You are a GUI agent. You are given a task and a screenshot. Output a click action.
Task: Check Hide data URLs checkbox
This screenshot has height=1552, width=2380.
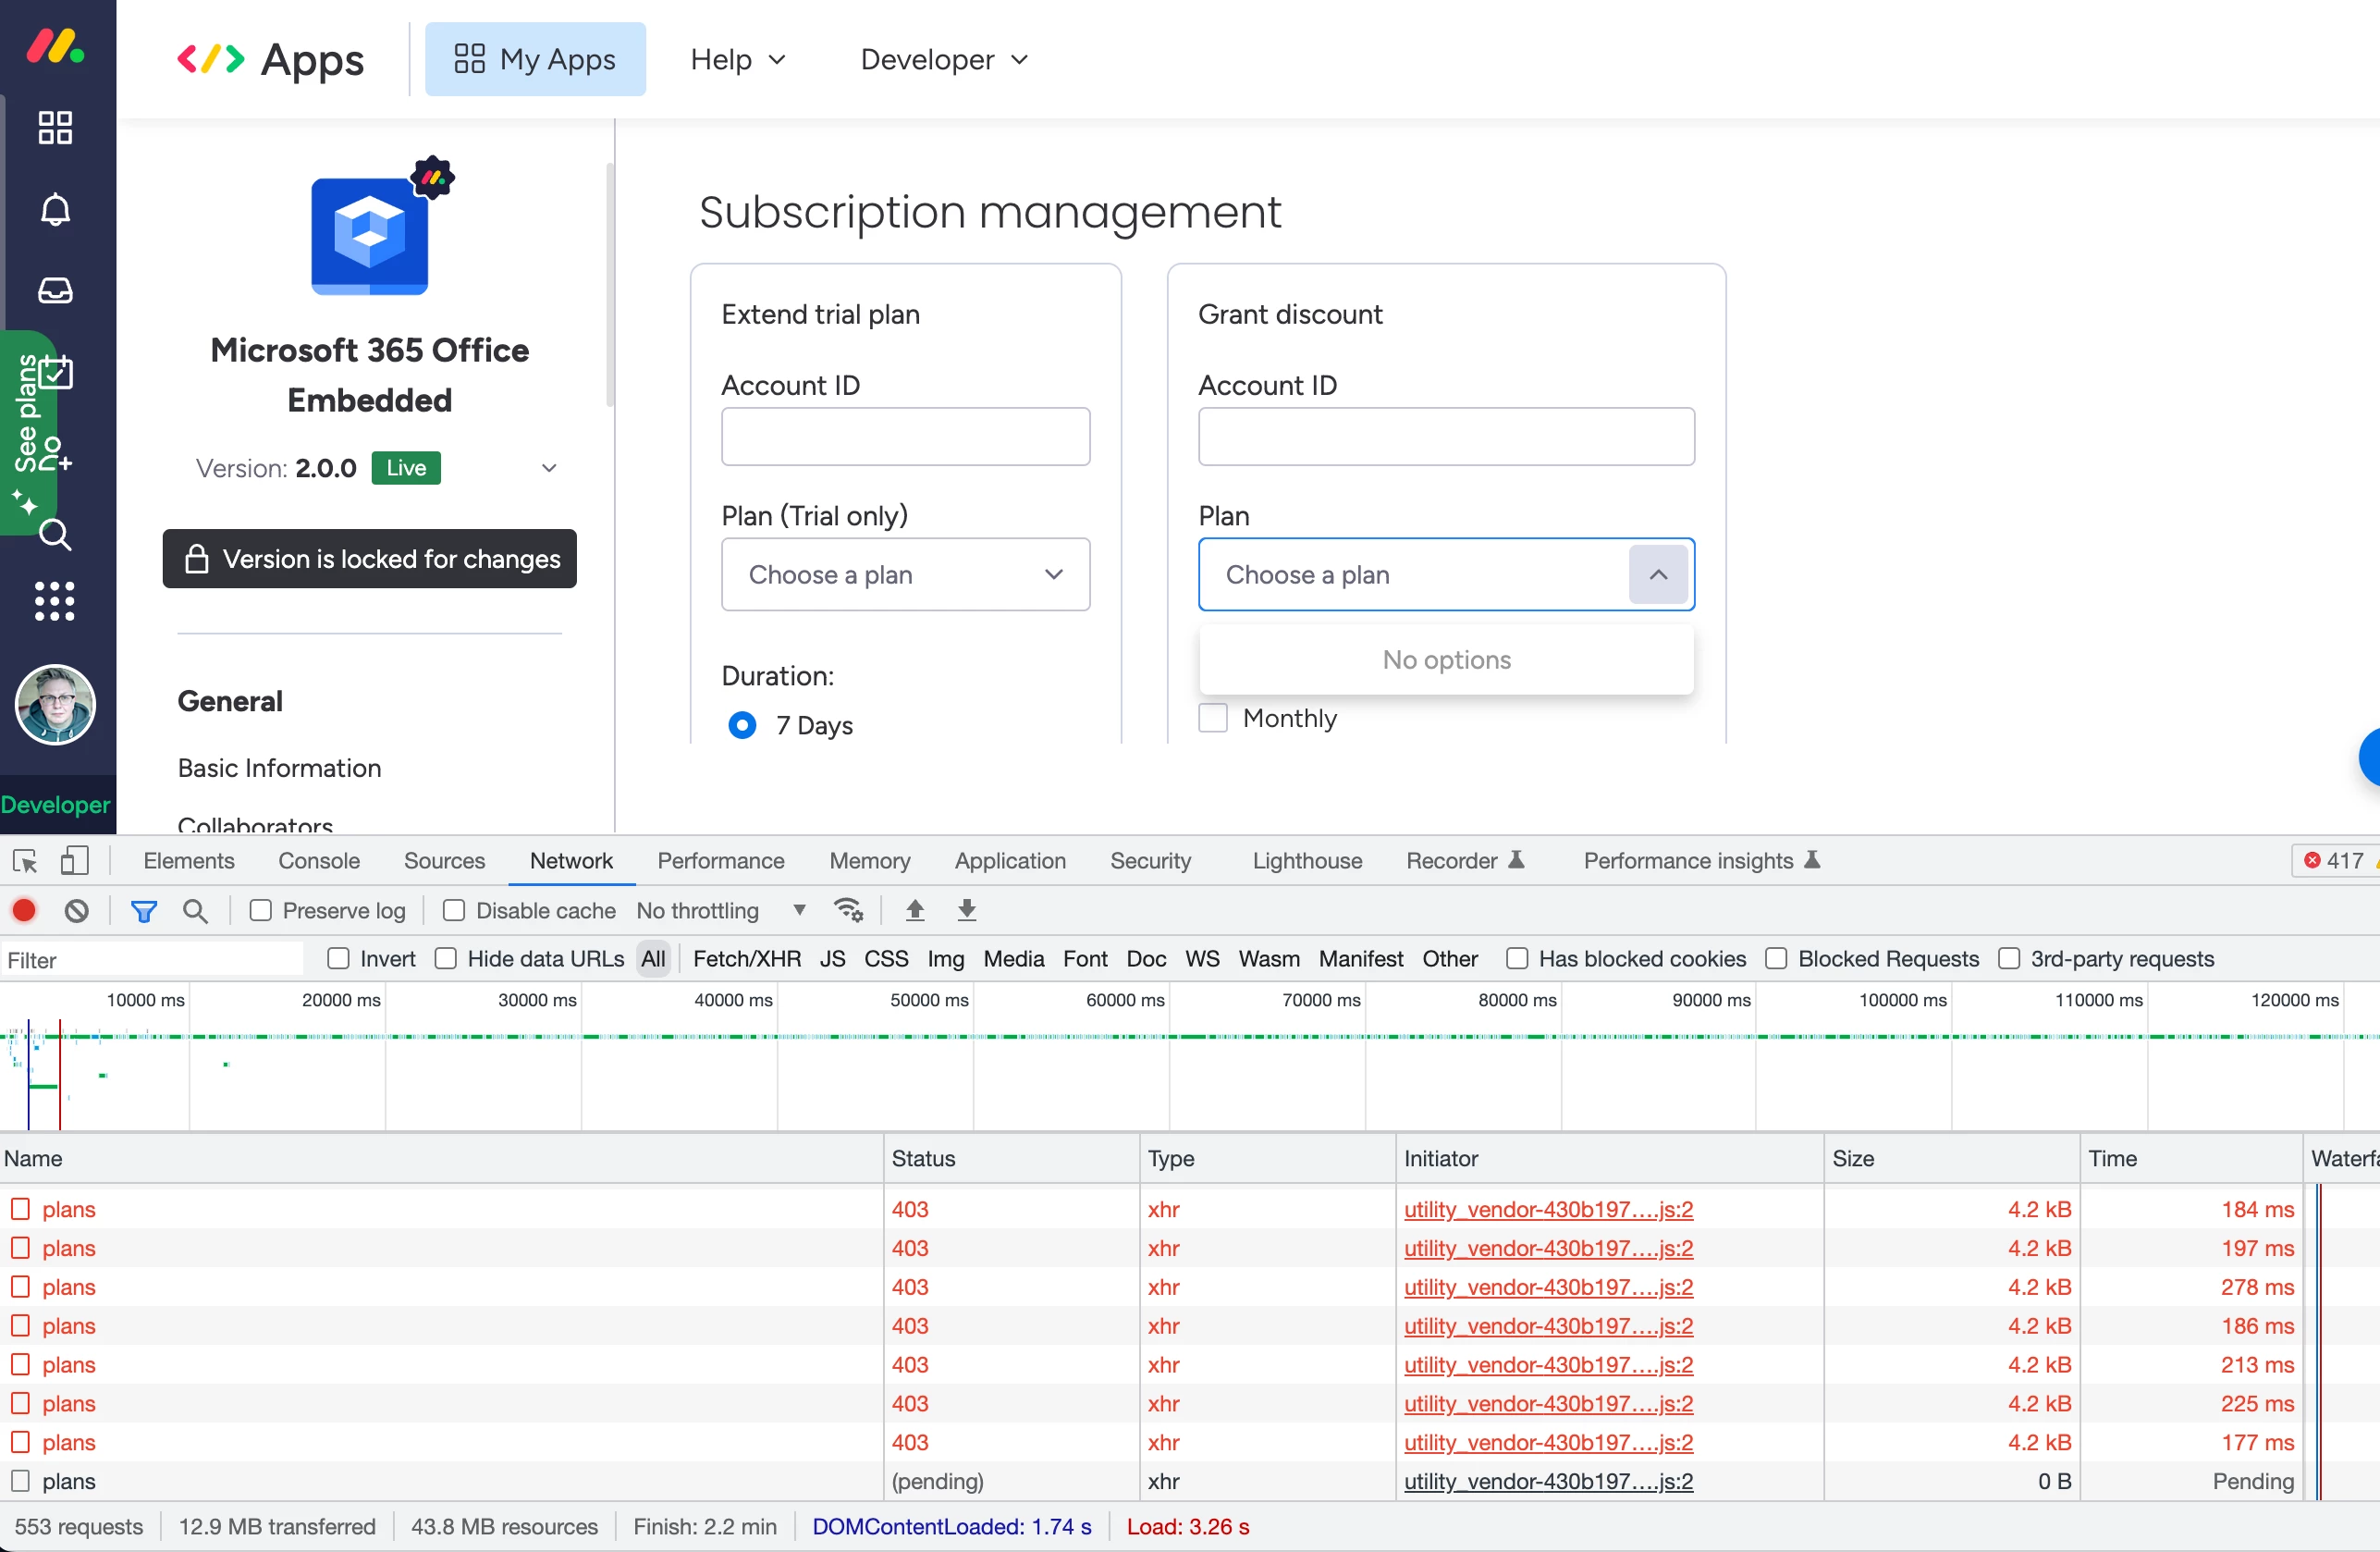(446, 958)
